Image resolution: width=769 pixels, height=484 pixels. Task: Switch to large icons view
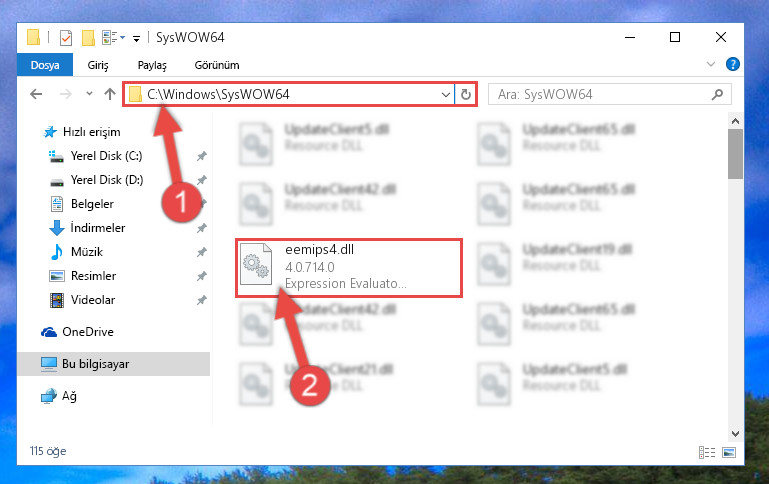(x=729, y=452)
